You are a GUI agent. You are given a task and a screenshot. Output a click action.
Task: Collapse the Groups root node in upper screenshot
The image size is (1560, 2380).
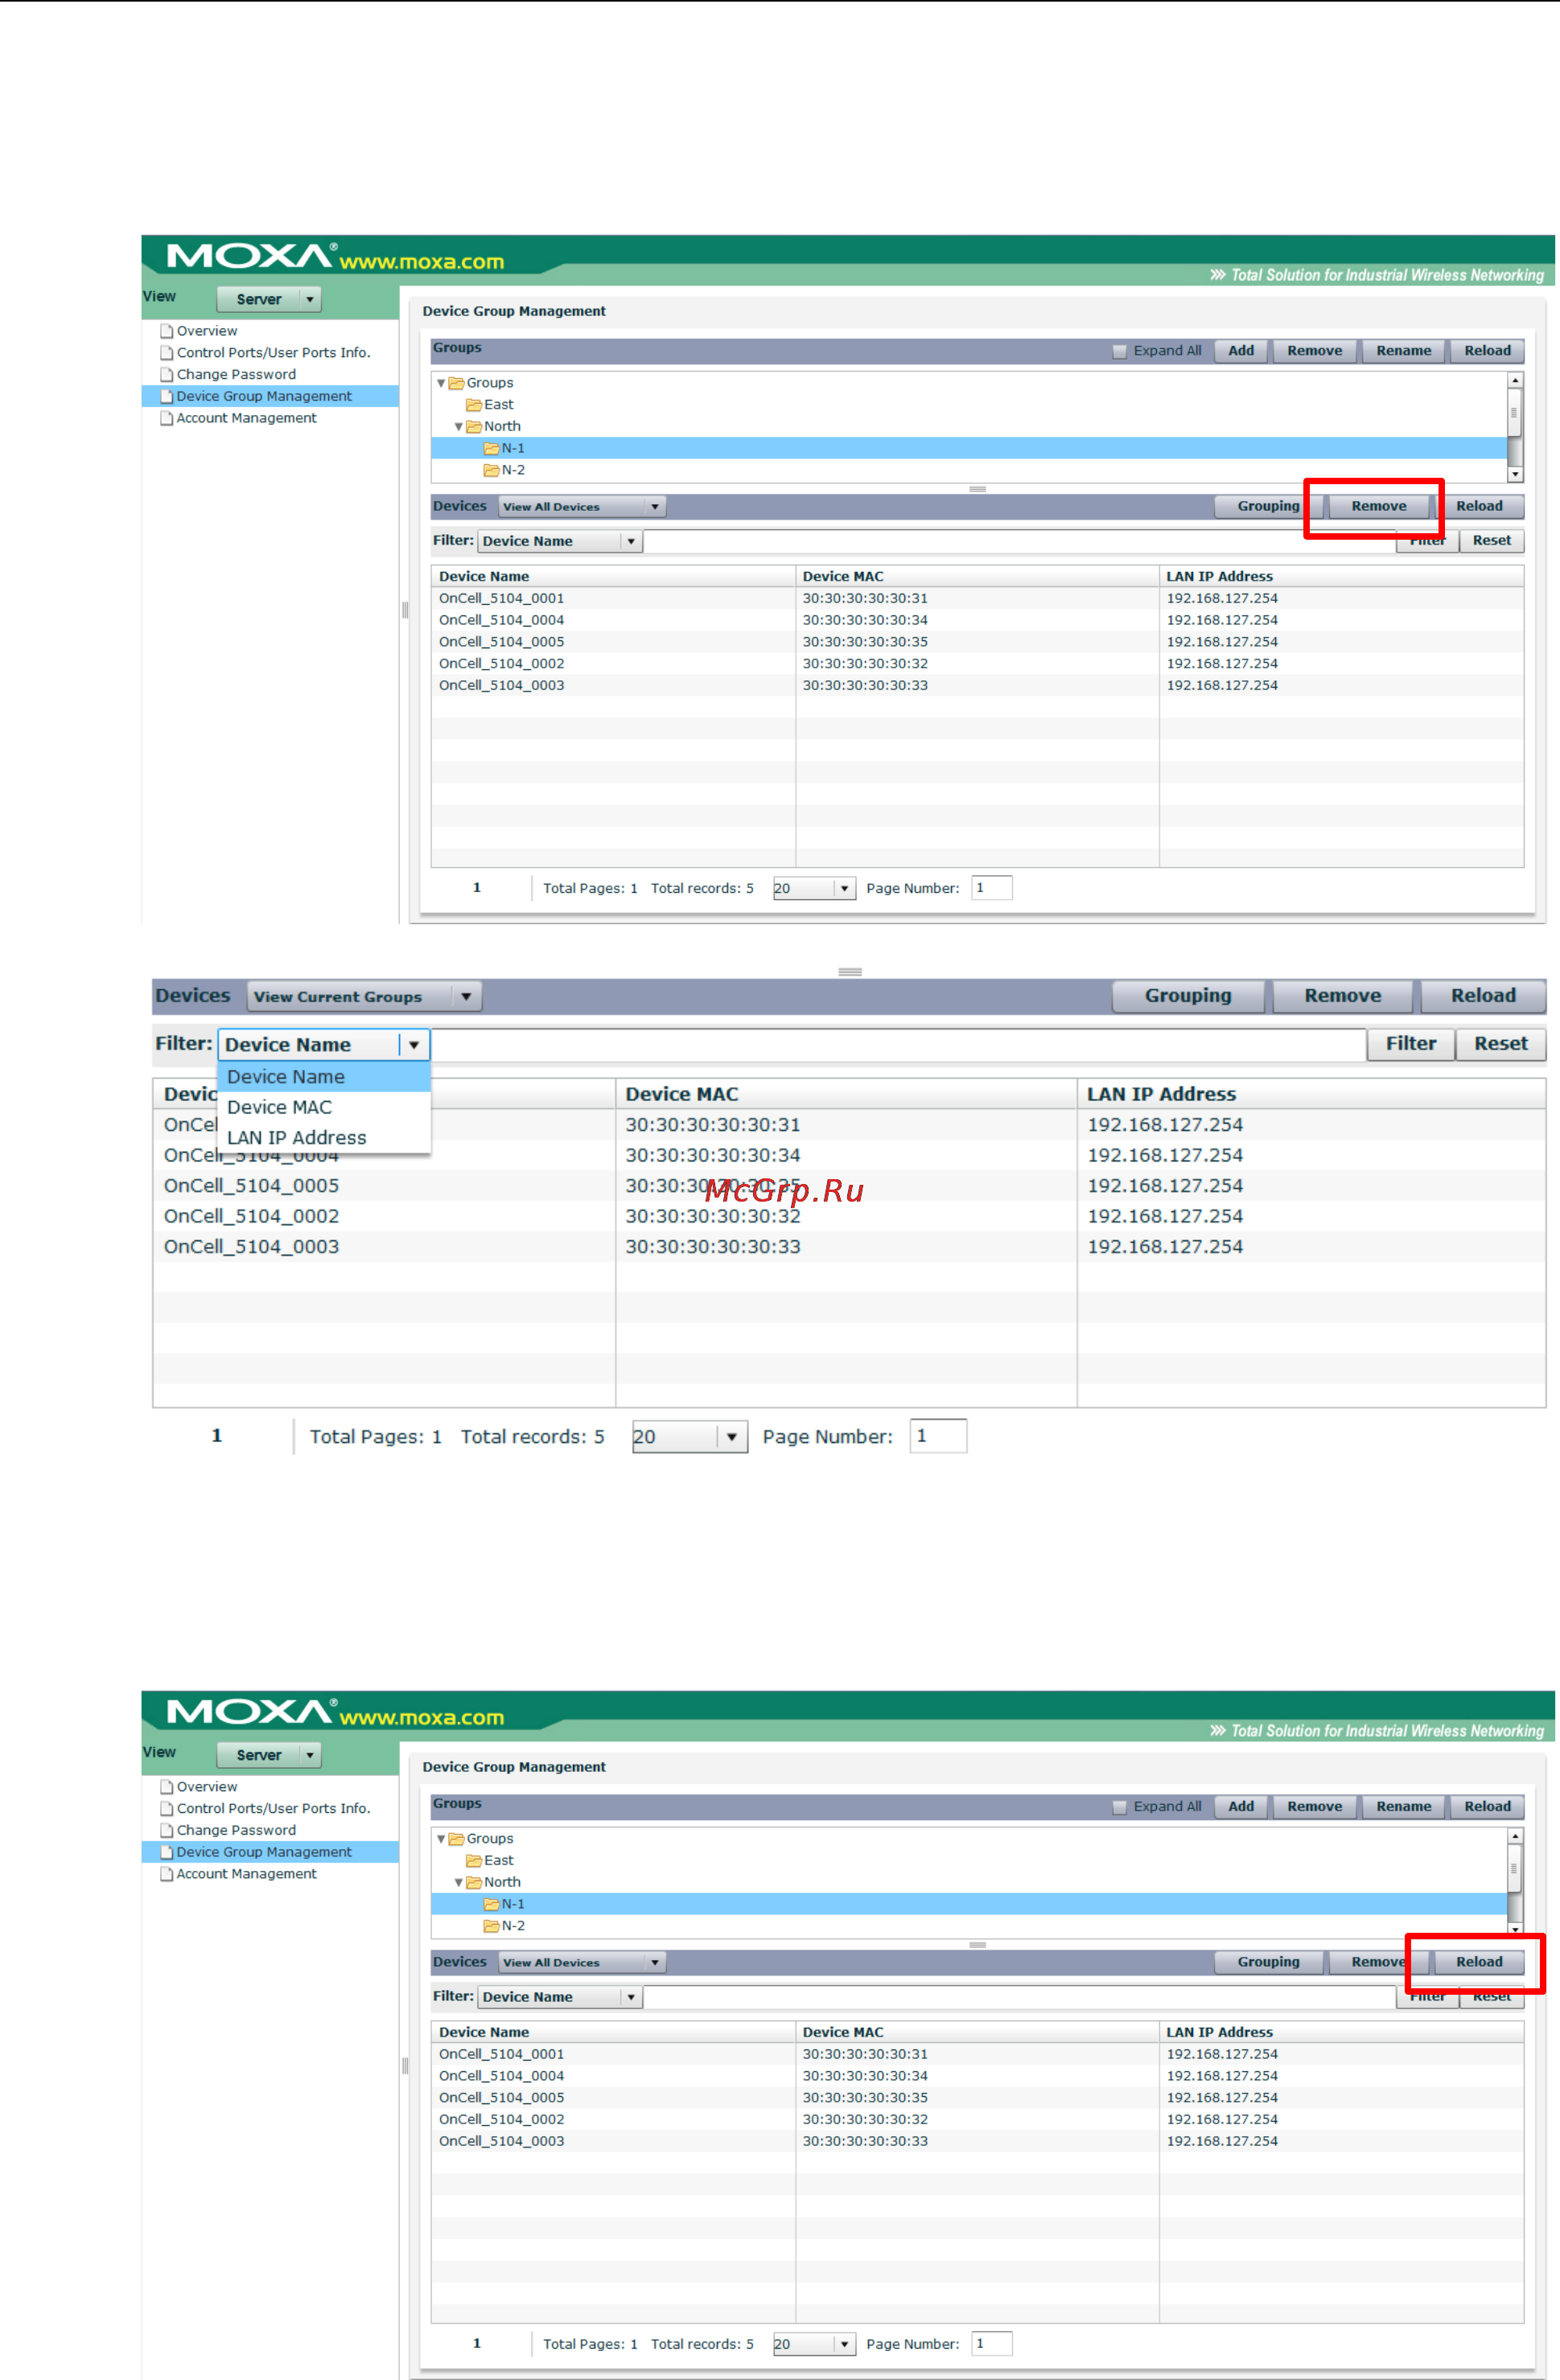pyautogui.click(x=441, y=383)
